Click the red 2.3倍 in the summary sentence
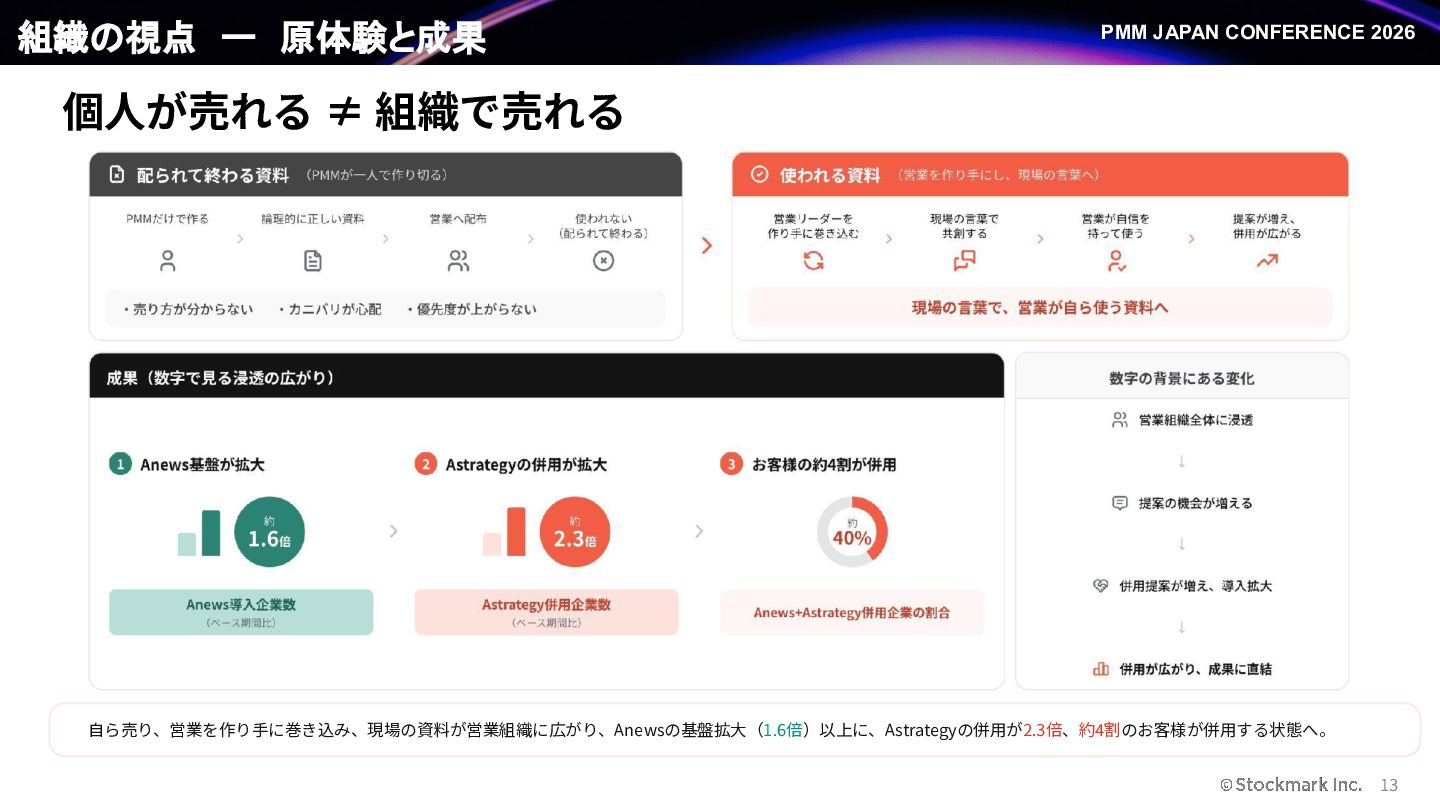Image resolution: width=1440 pixels, height=810 pixels. click(x=1042, y=730)
